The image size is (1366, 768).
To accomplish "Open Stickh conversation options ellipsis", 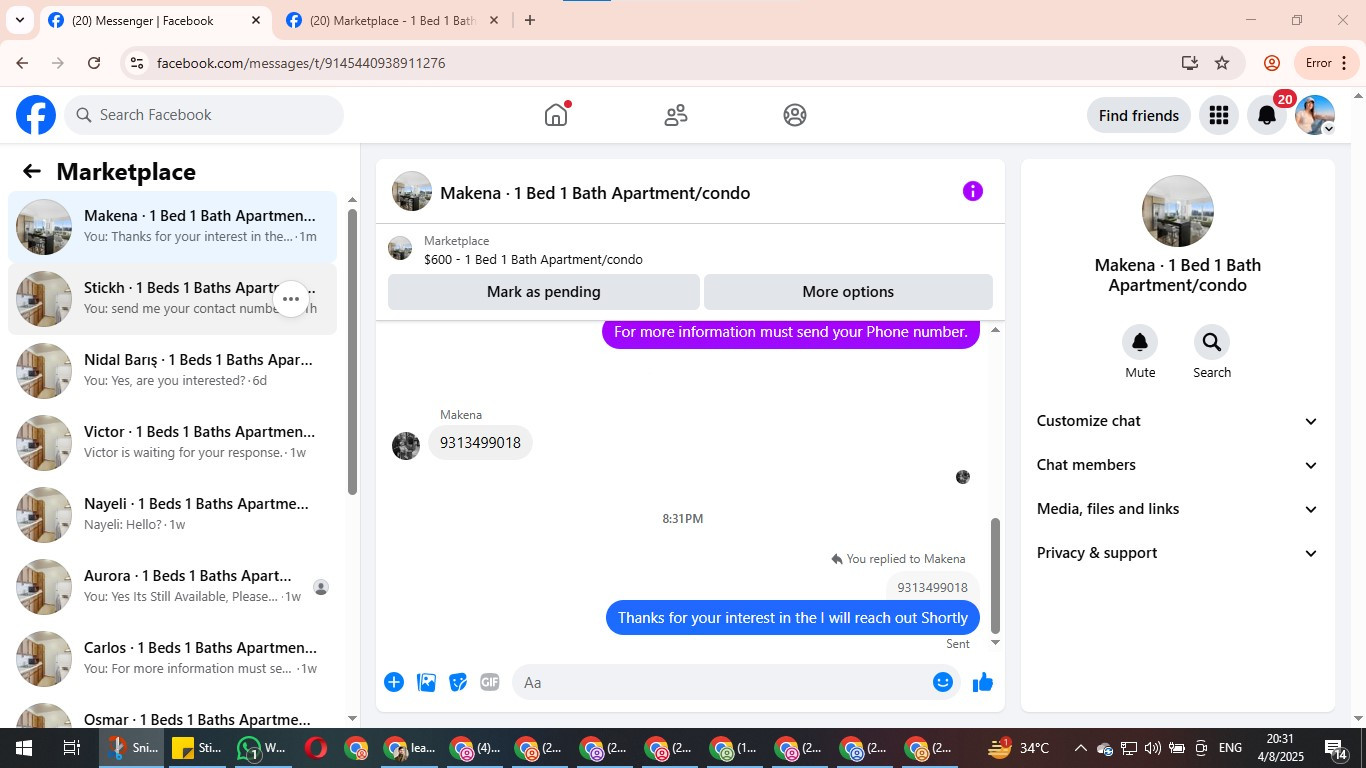I will pos(291,299).
